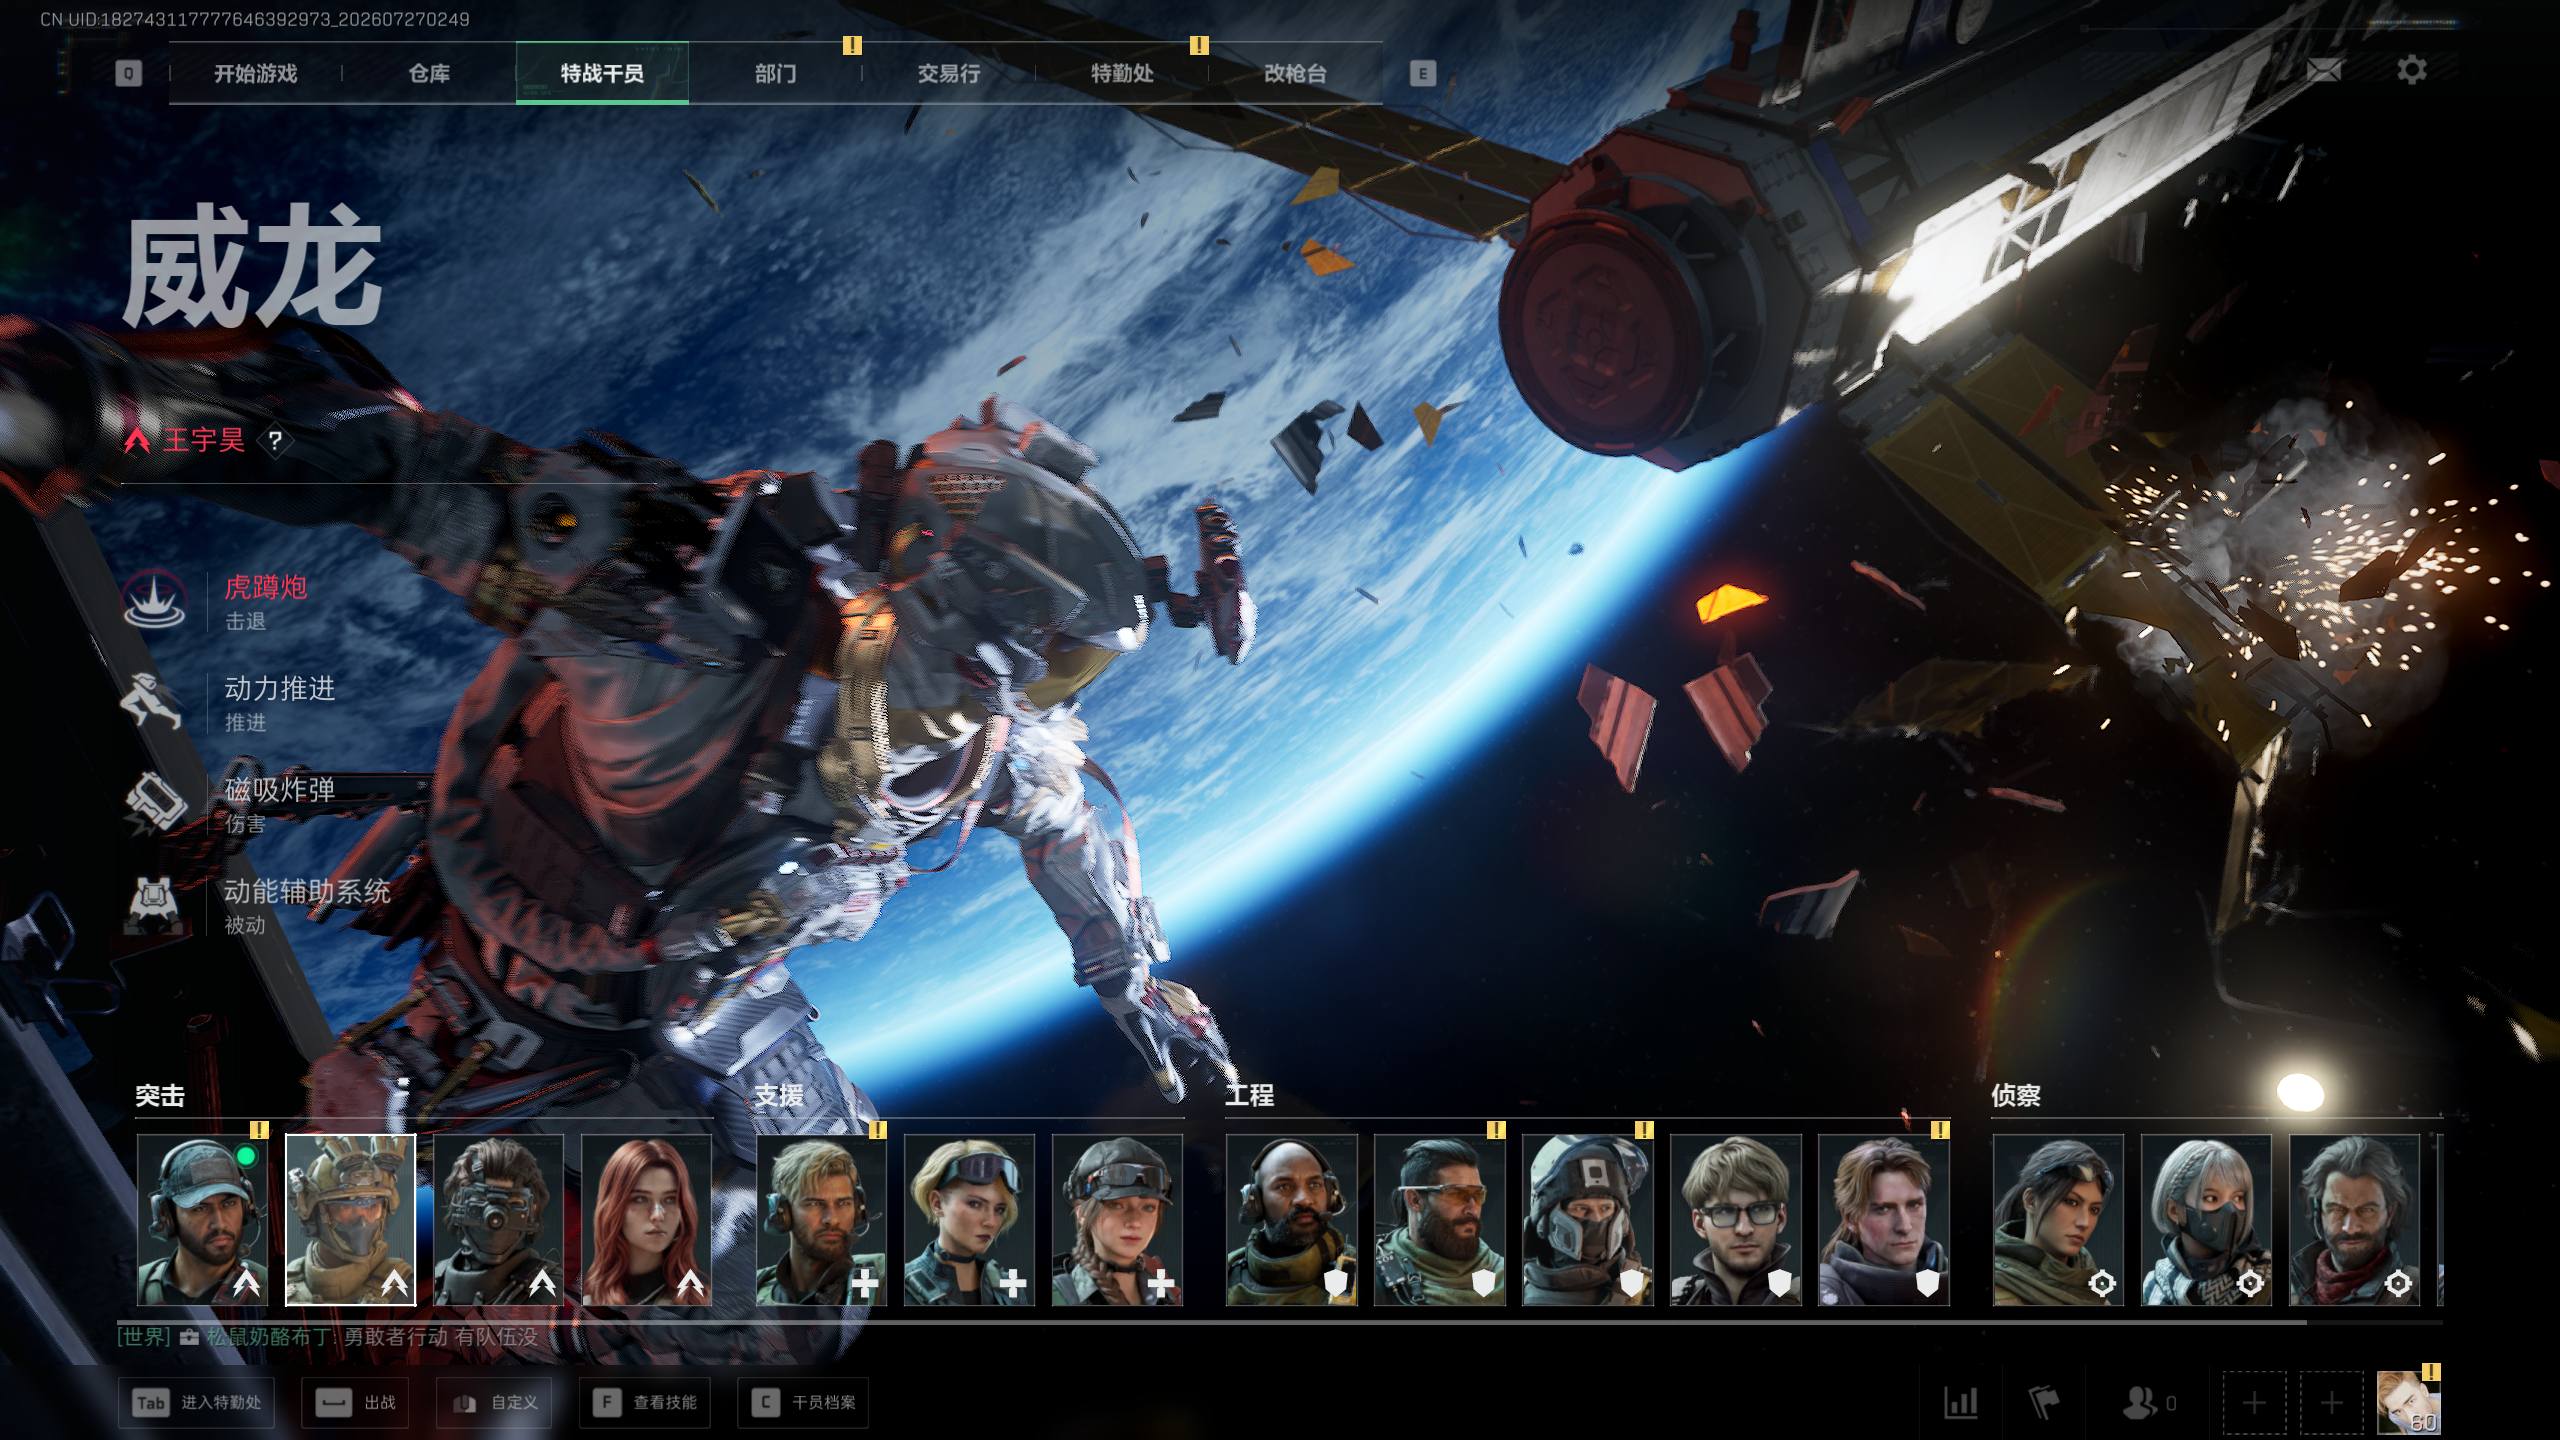Screen dimensions: 2560x1440
Task: Select the 动能辅助系统 passive icon
Action: coord(153,904)
